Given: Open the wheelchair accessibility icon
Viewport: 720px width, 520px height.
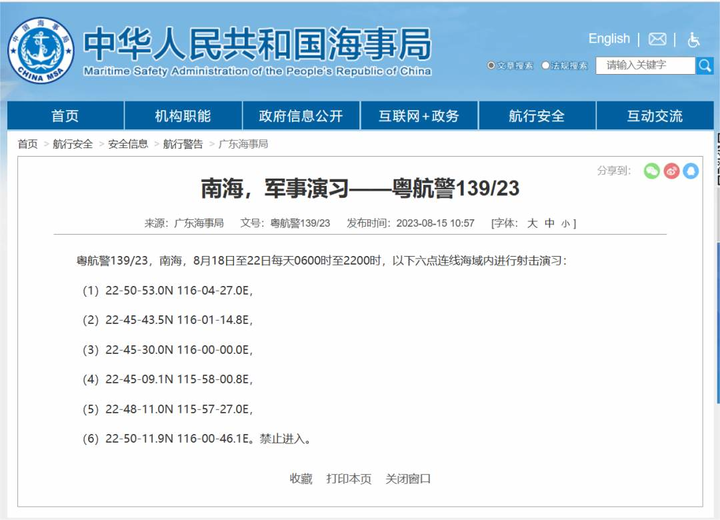Looking at the screenshot, I should (693, 40).
